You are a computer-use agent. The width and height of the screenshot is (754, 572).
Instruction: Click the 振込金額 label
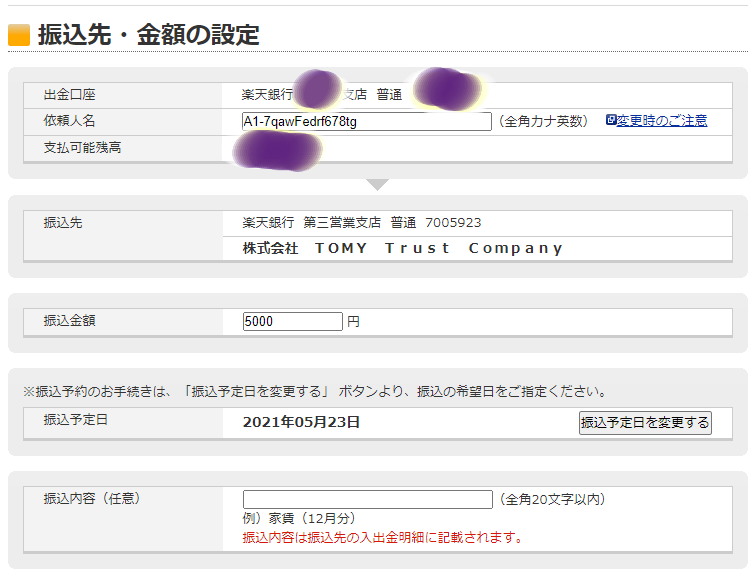pos(69,320)
